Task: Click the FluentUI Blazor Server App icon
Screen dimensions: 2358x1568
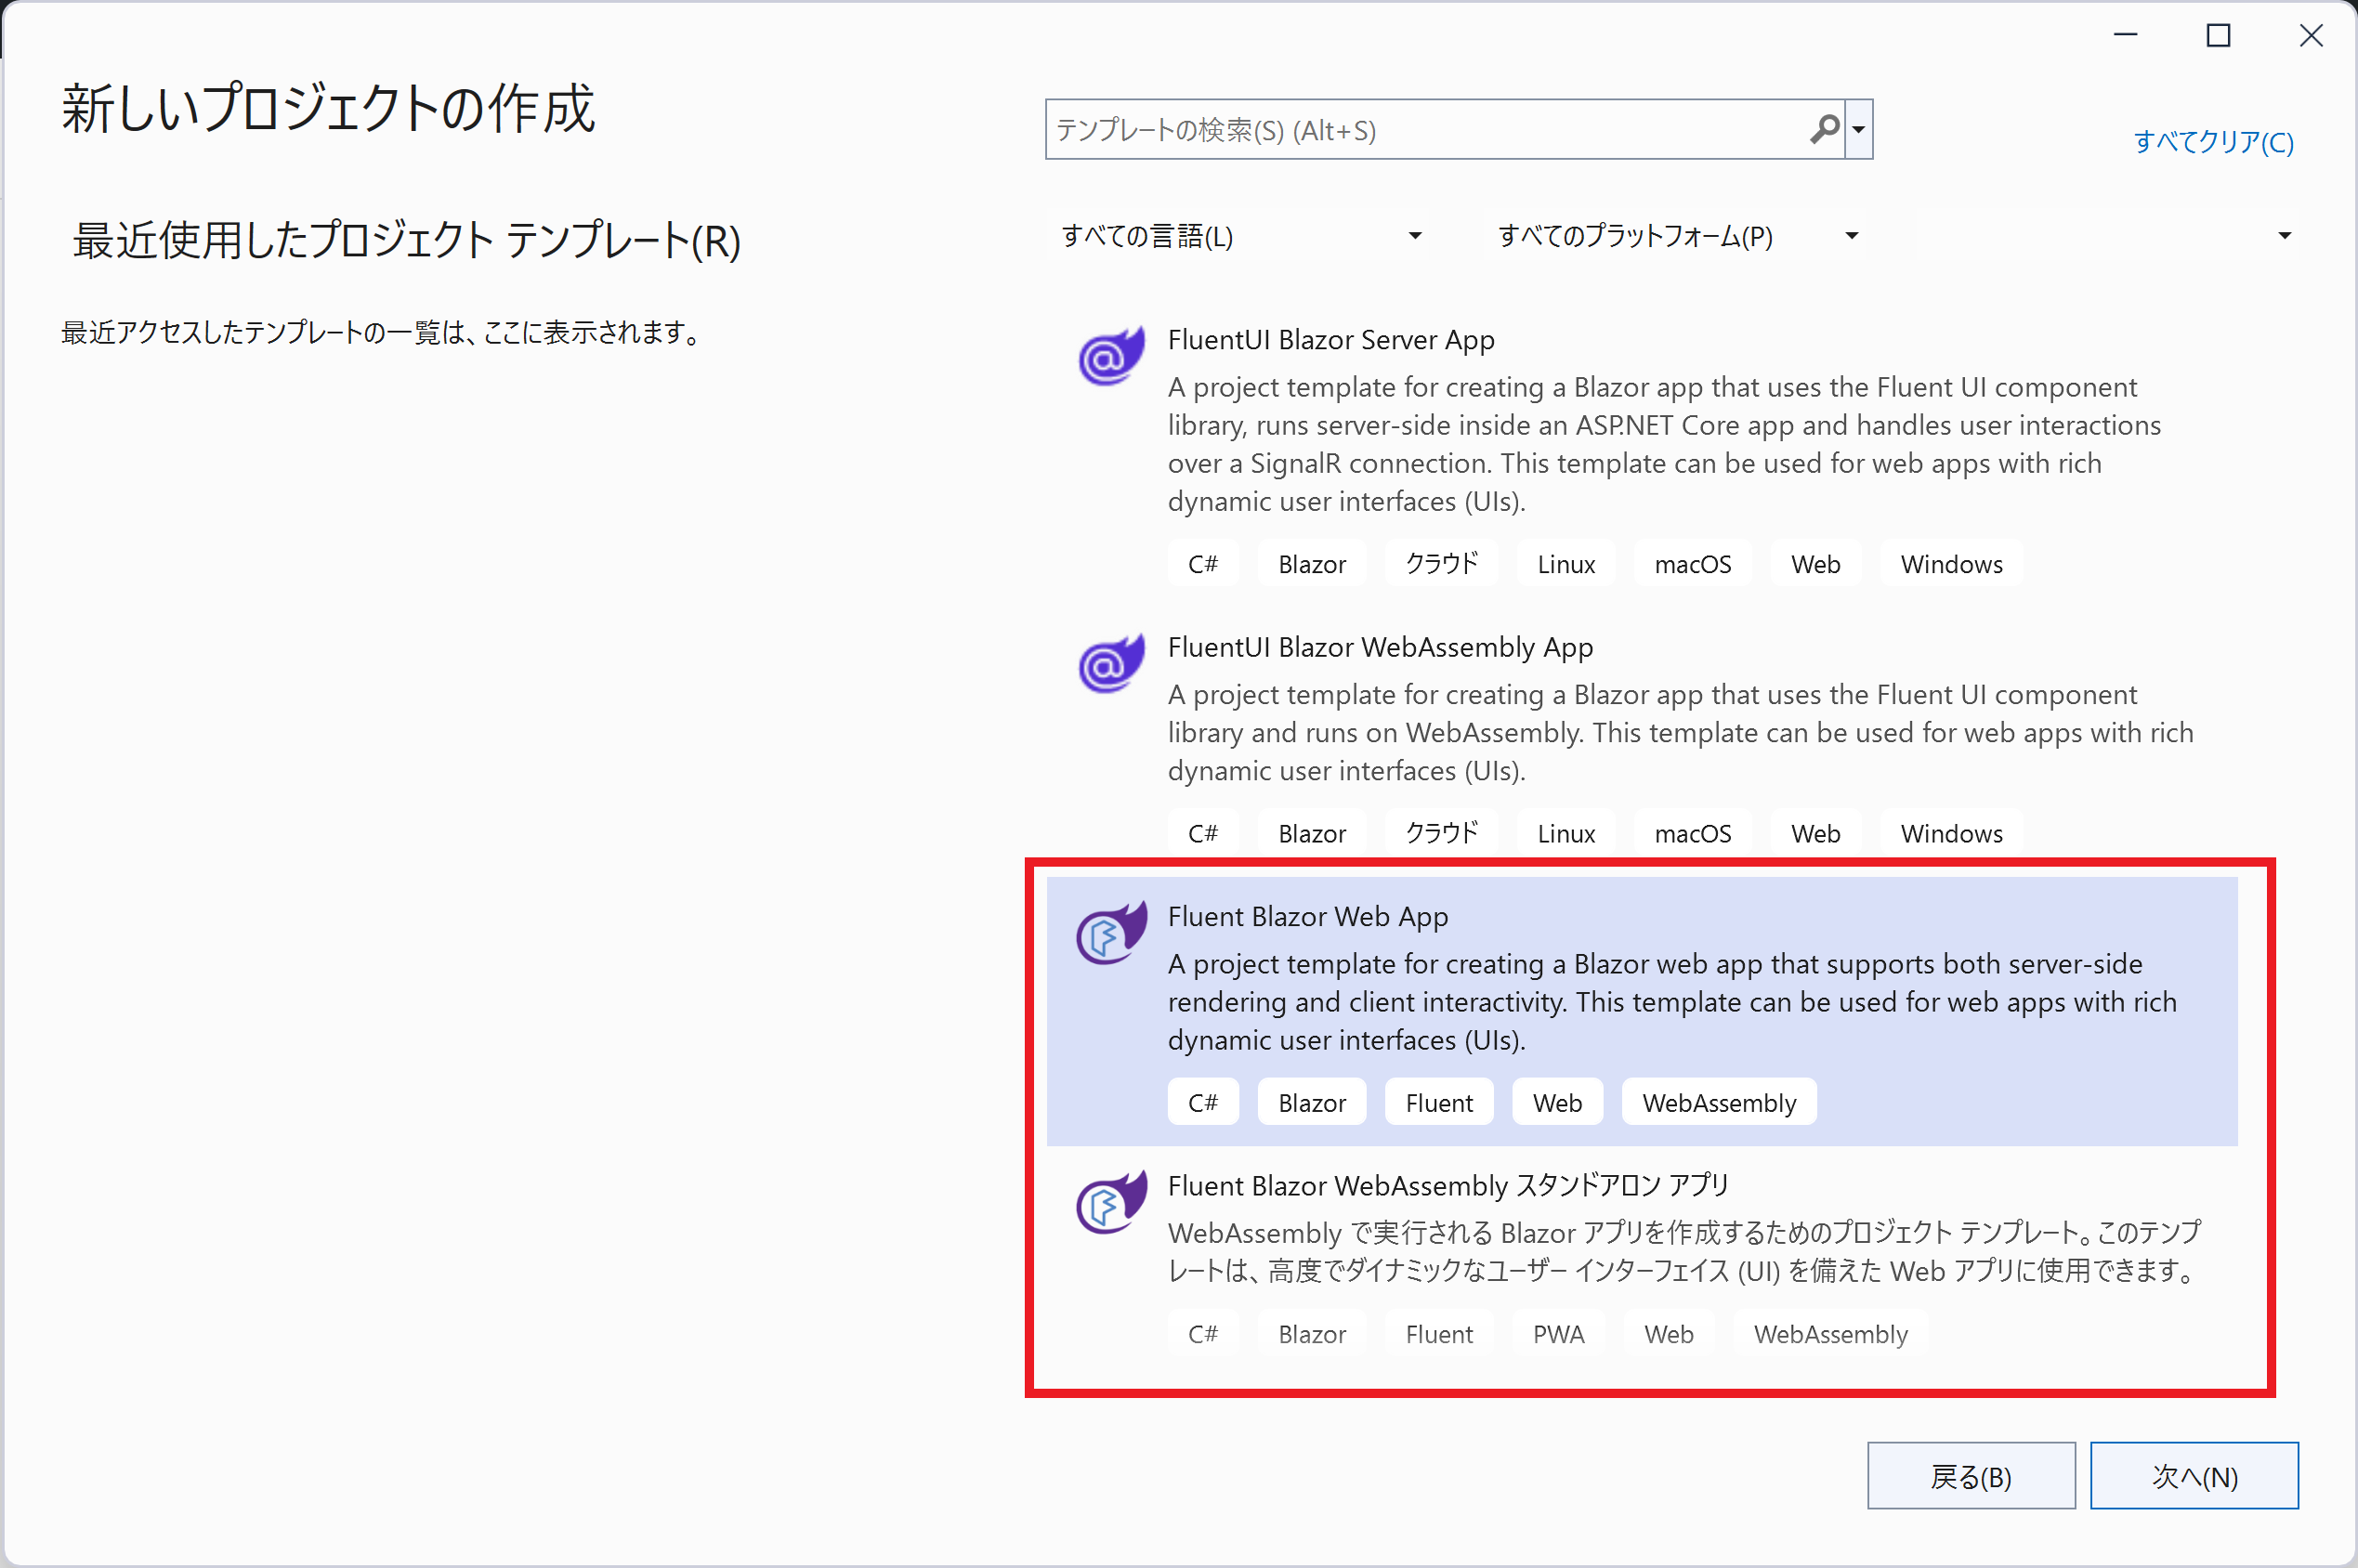Action: (x=1111, y=357)
